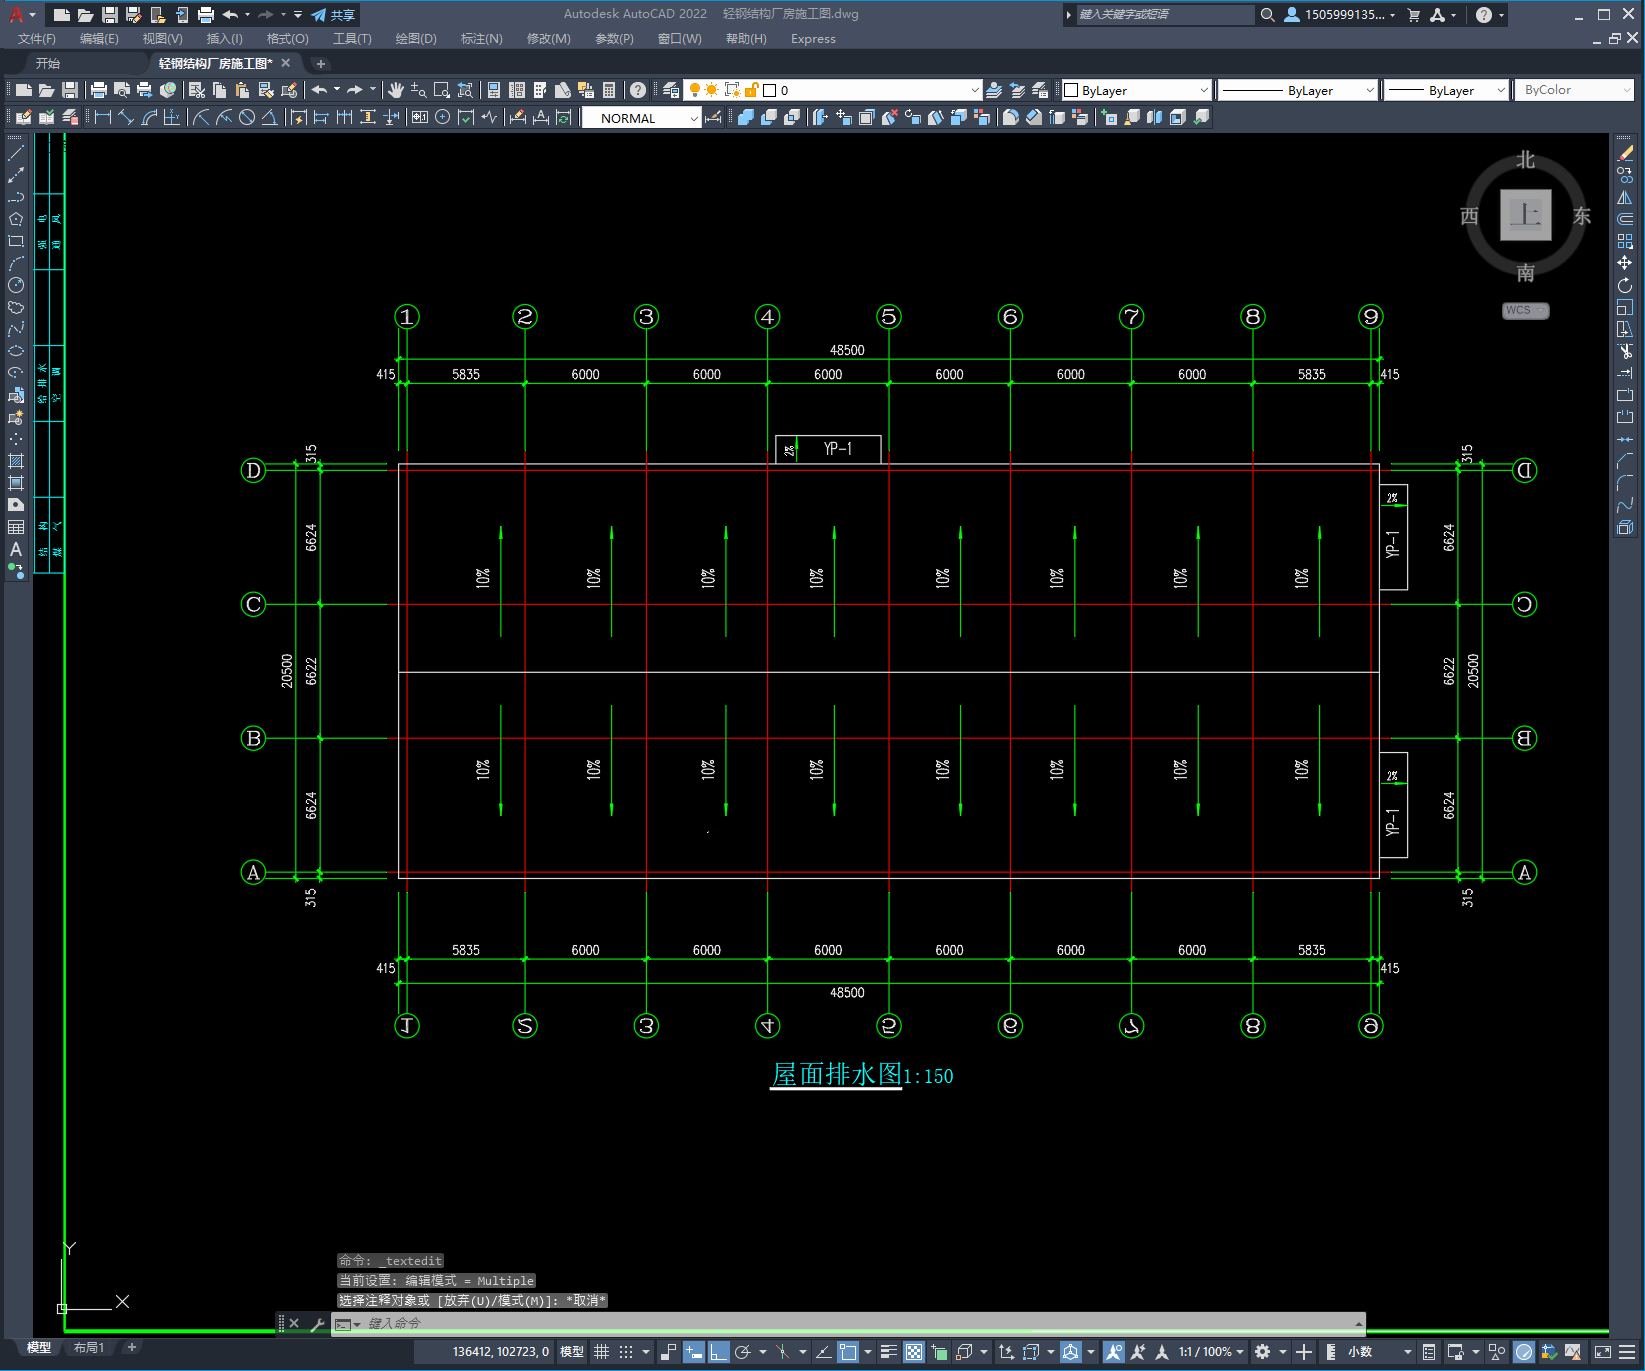The width and height of the screenshot is (1645, 1371).
Task: Click the Plot printer icon in title bar
Action: coord(206,15)
